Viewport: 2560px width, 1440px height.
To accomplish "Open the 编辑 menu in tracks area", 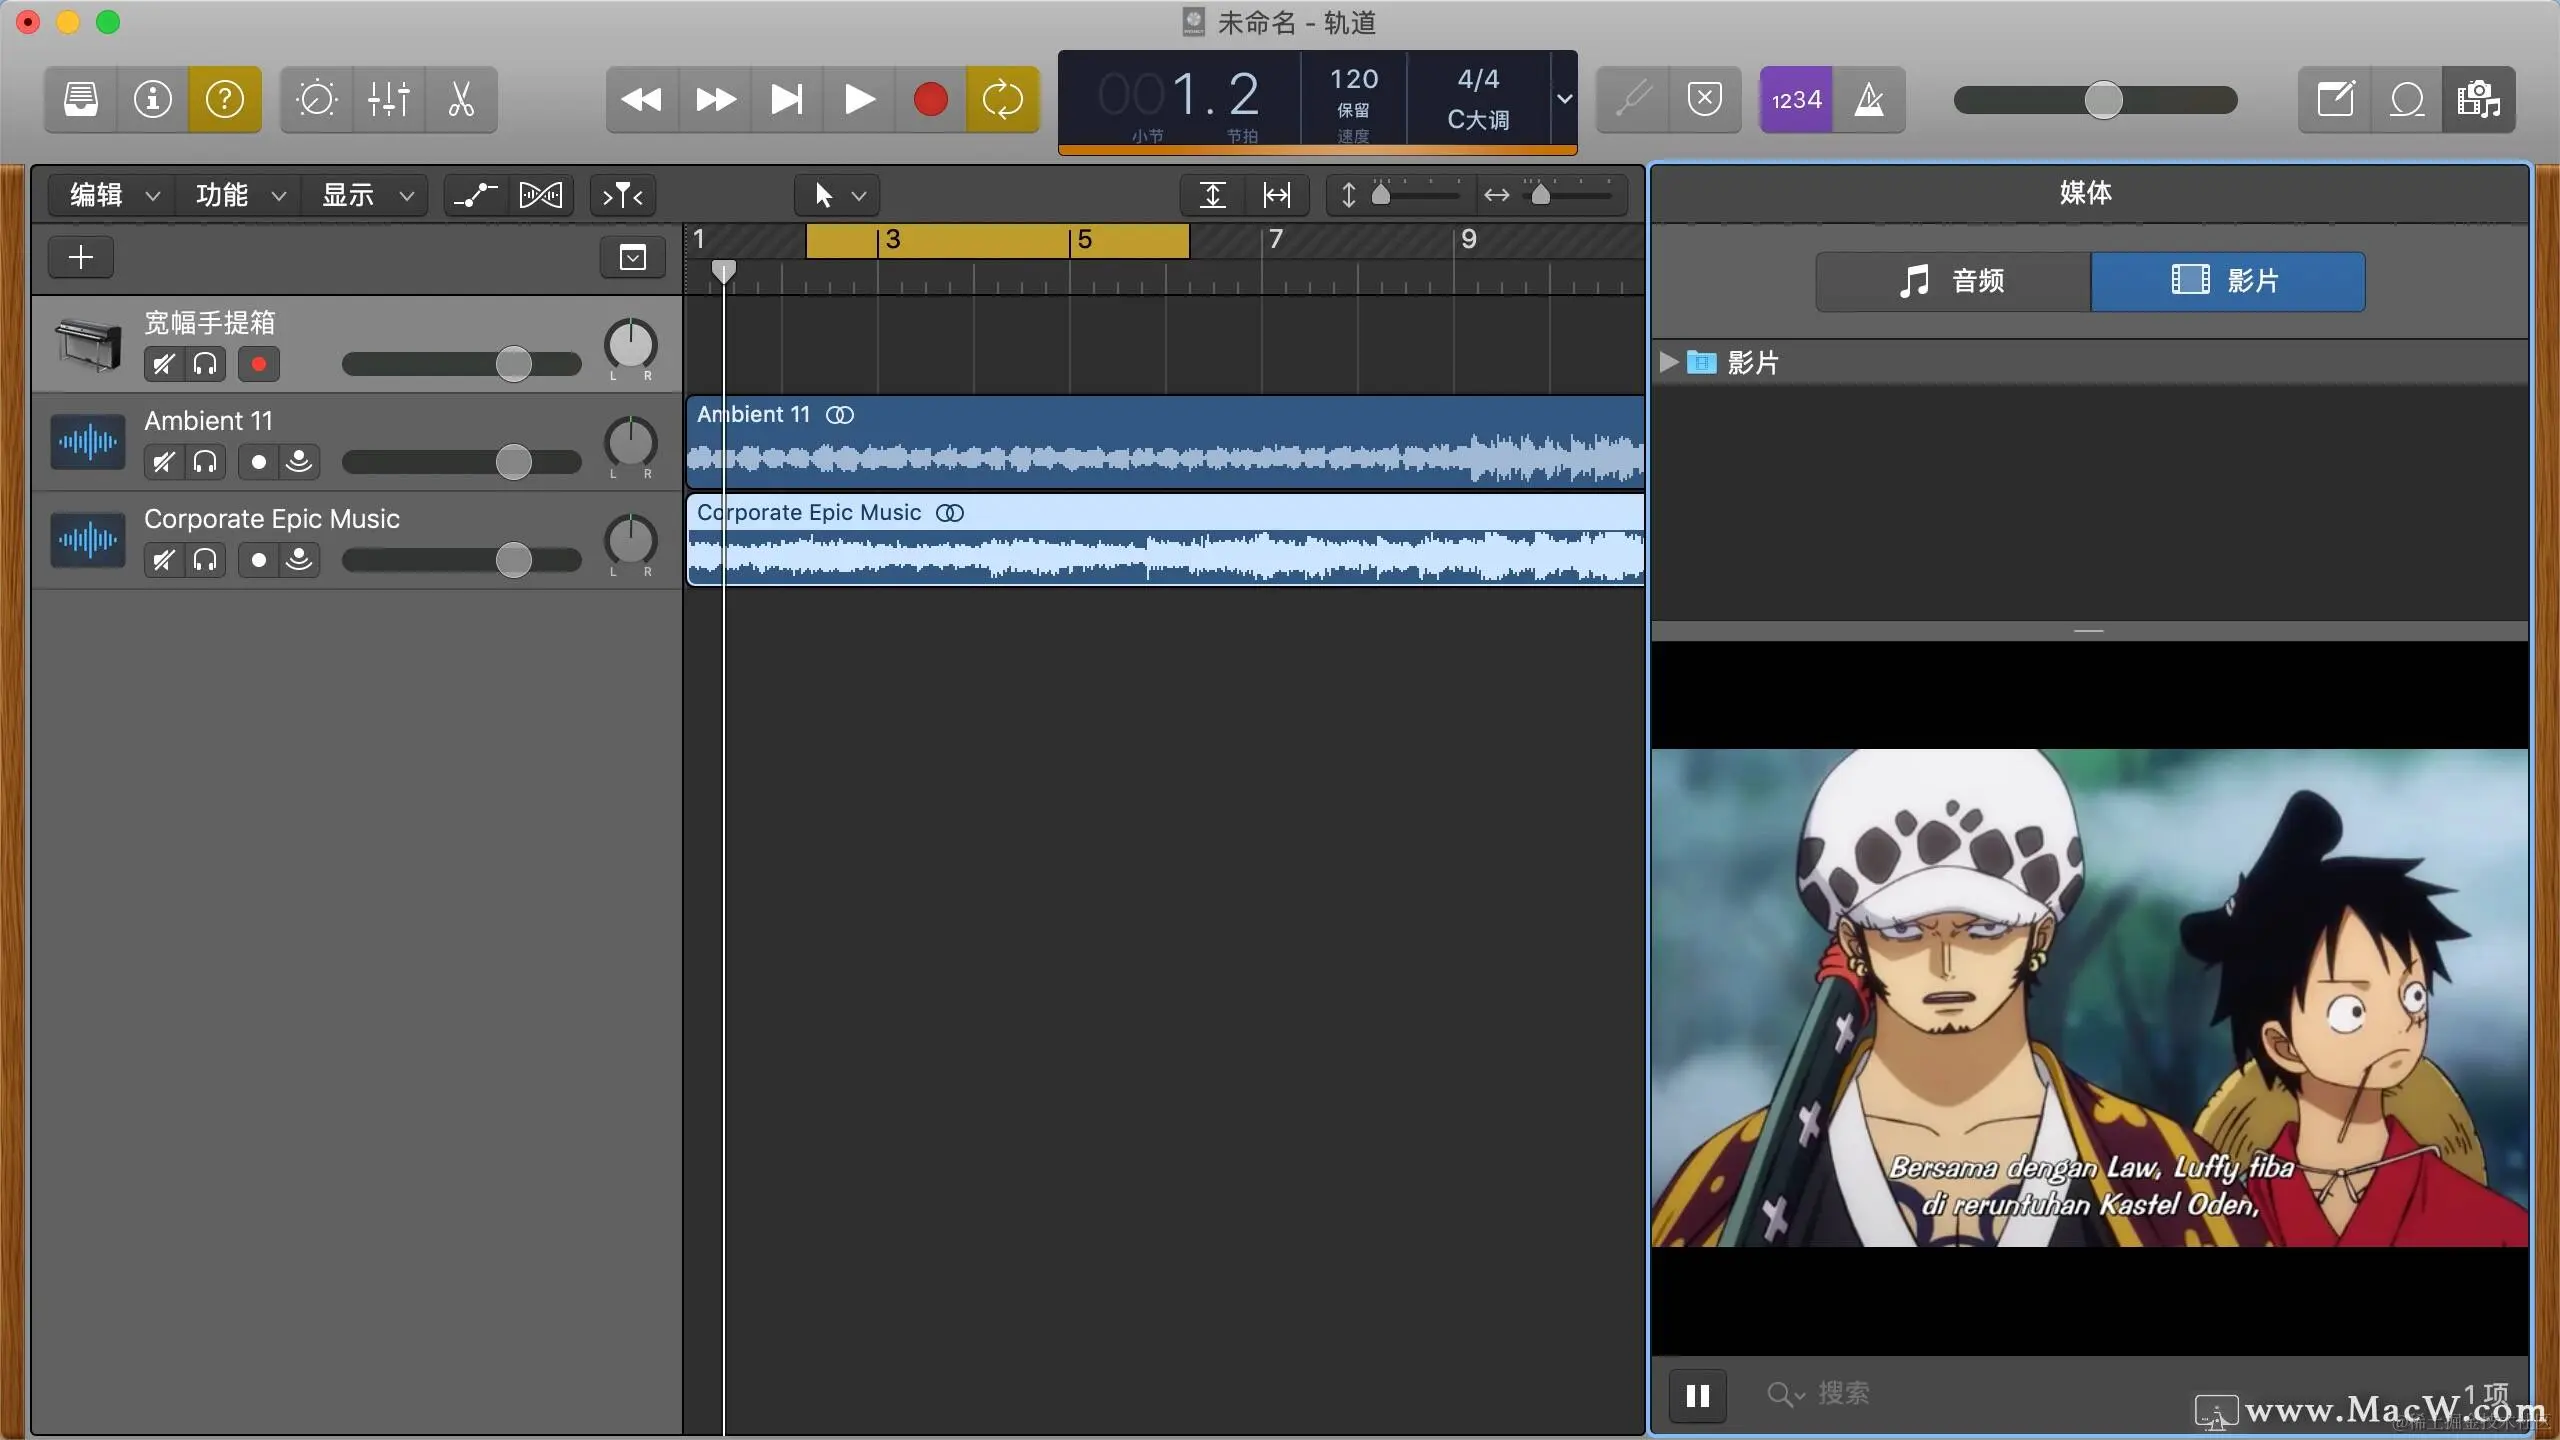I will (112, 195).
